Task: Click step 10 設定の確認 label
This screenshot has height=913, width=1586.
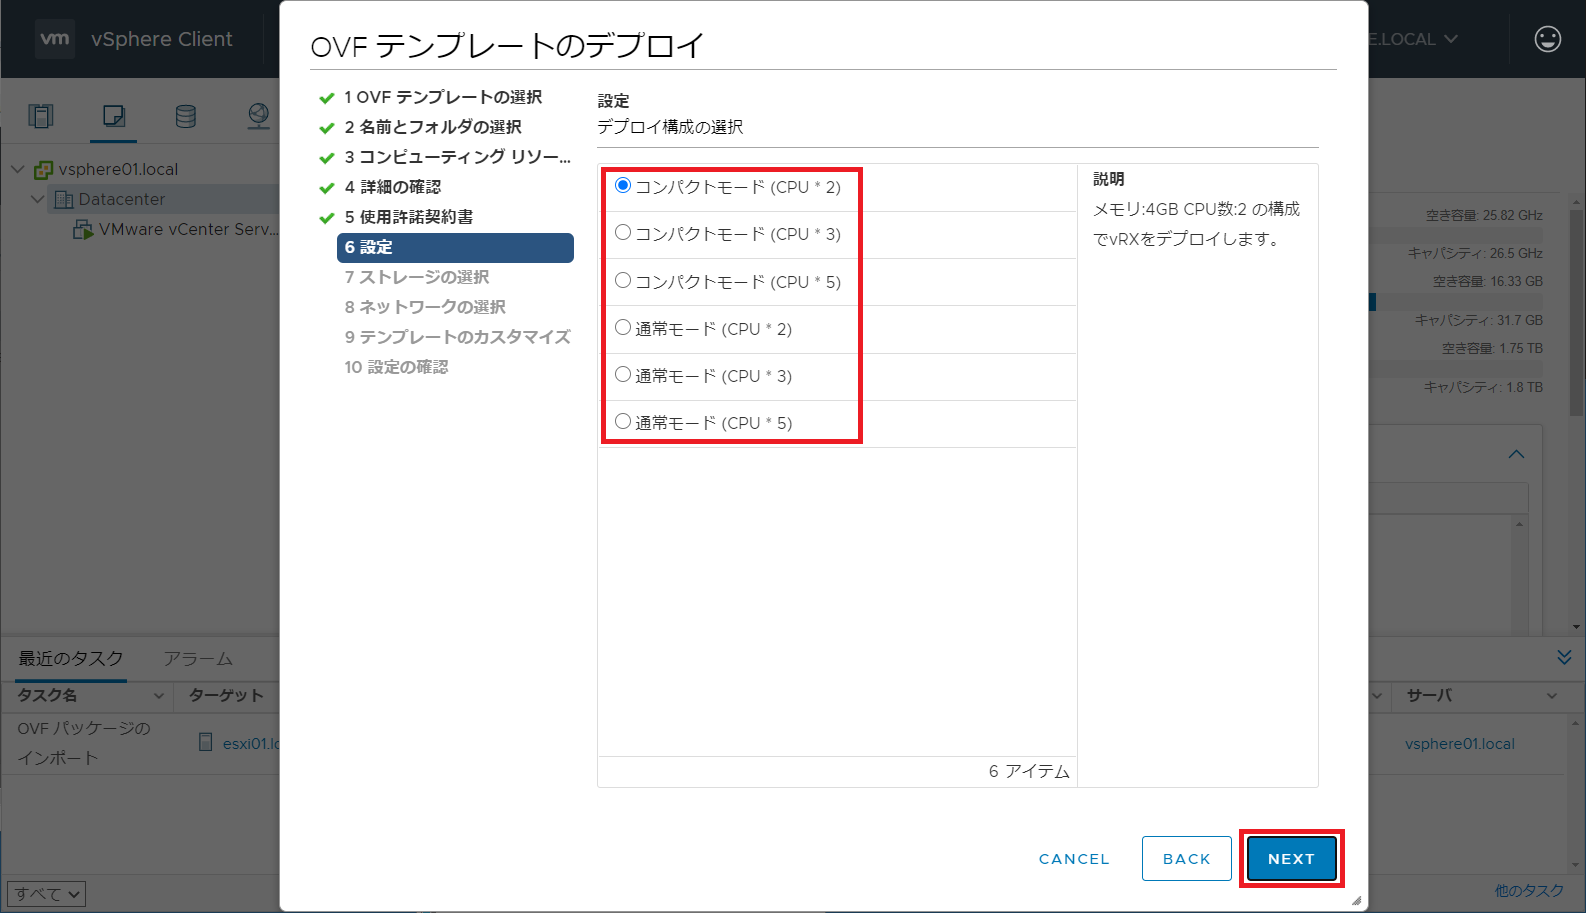Action: pos(396,367)
